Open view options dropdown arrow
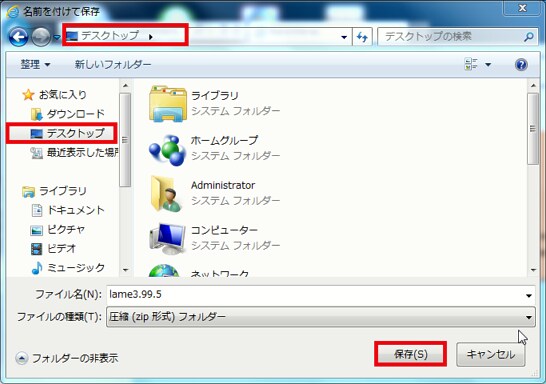Image resolution: width=546 pixels, height=384 pixels. pyautogui.click(x=488, y=65)
